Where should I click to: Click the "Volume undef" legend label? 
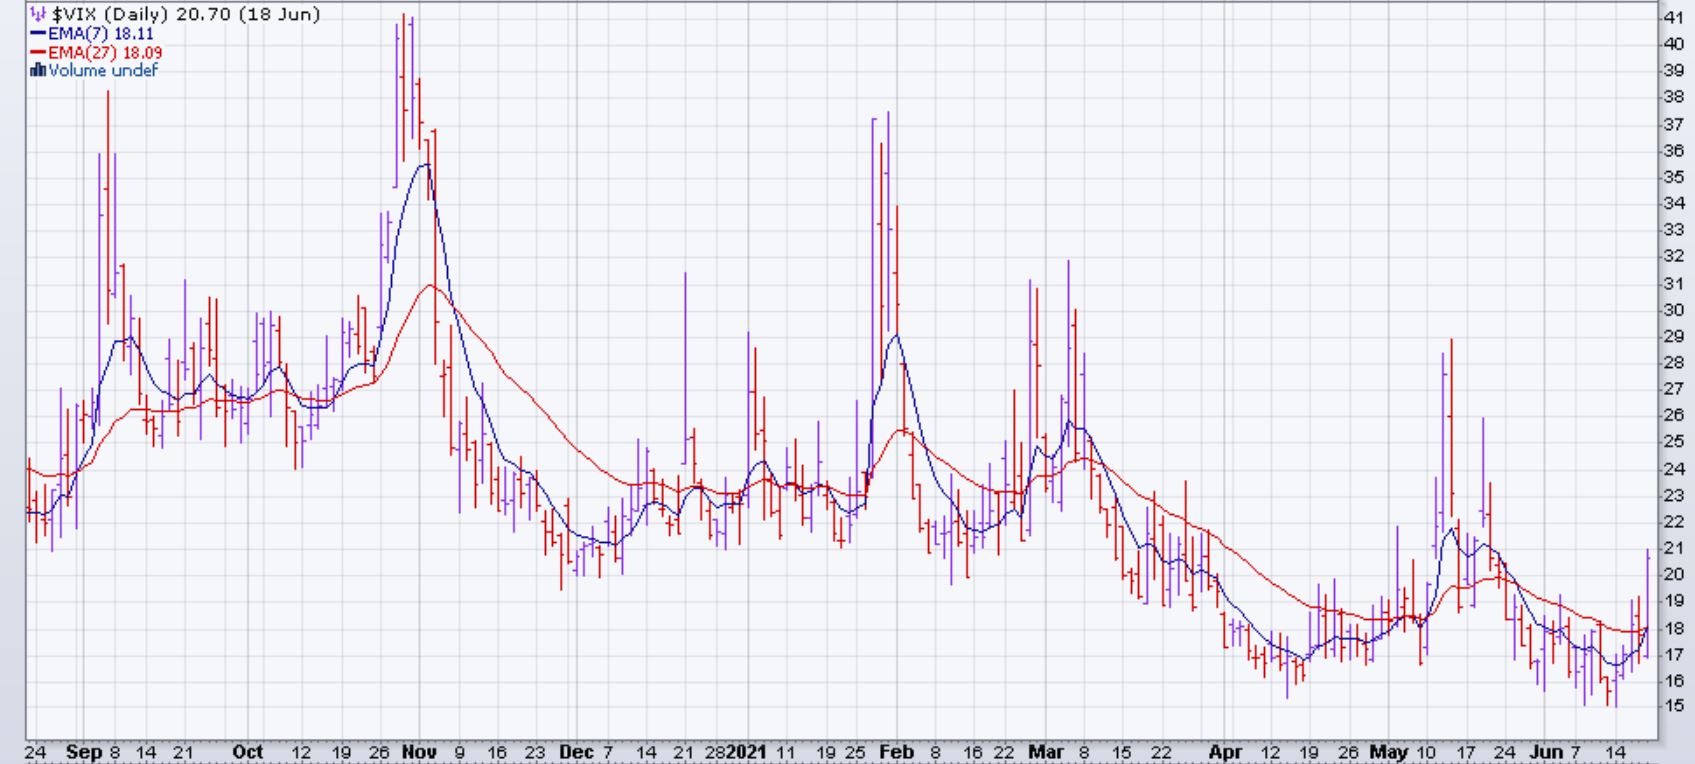(103, 70)
